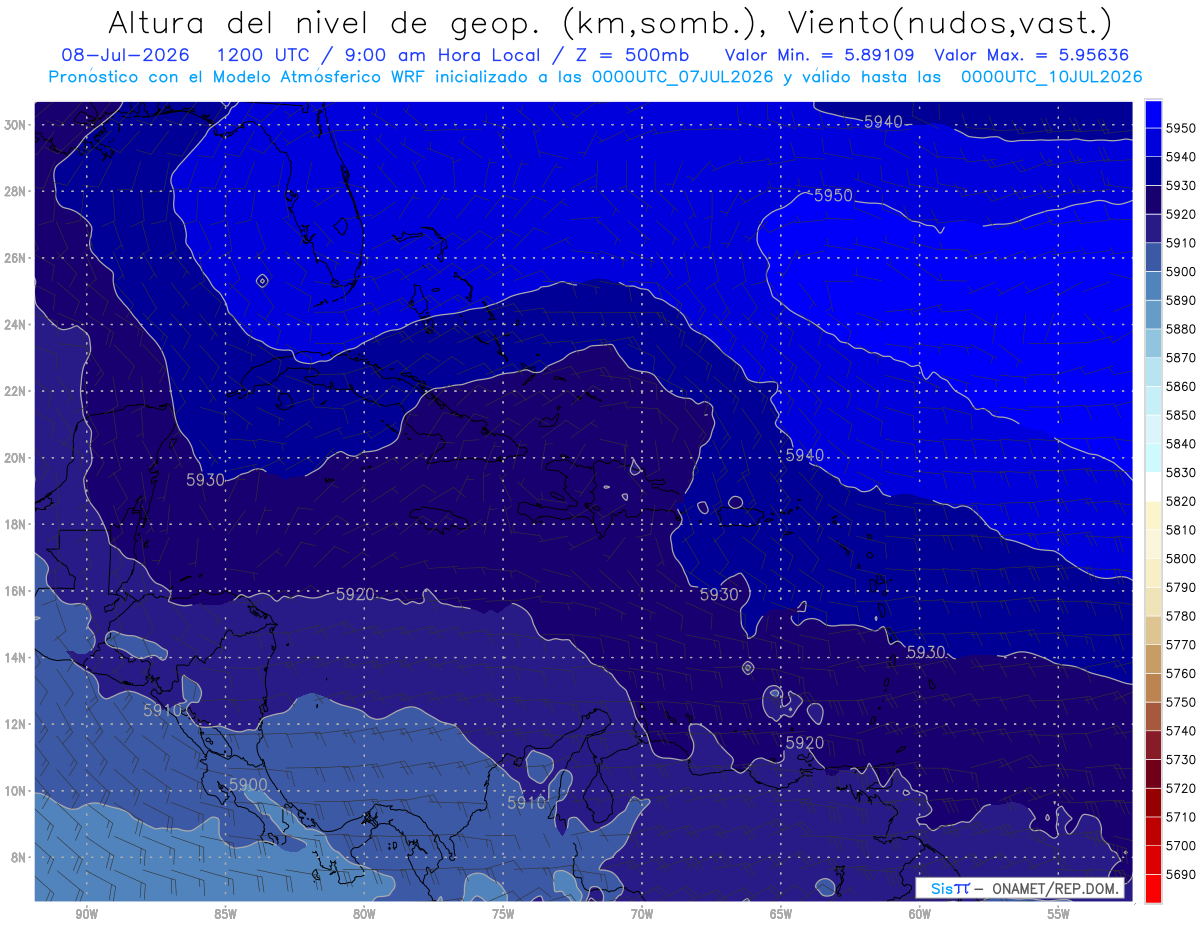
Task: Click the 24N latitude tick label
Action: point(14,325)
